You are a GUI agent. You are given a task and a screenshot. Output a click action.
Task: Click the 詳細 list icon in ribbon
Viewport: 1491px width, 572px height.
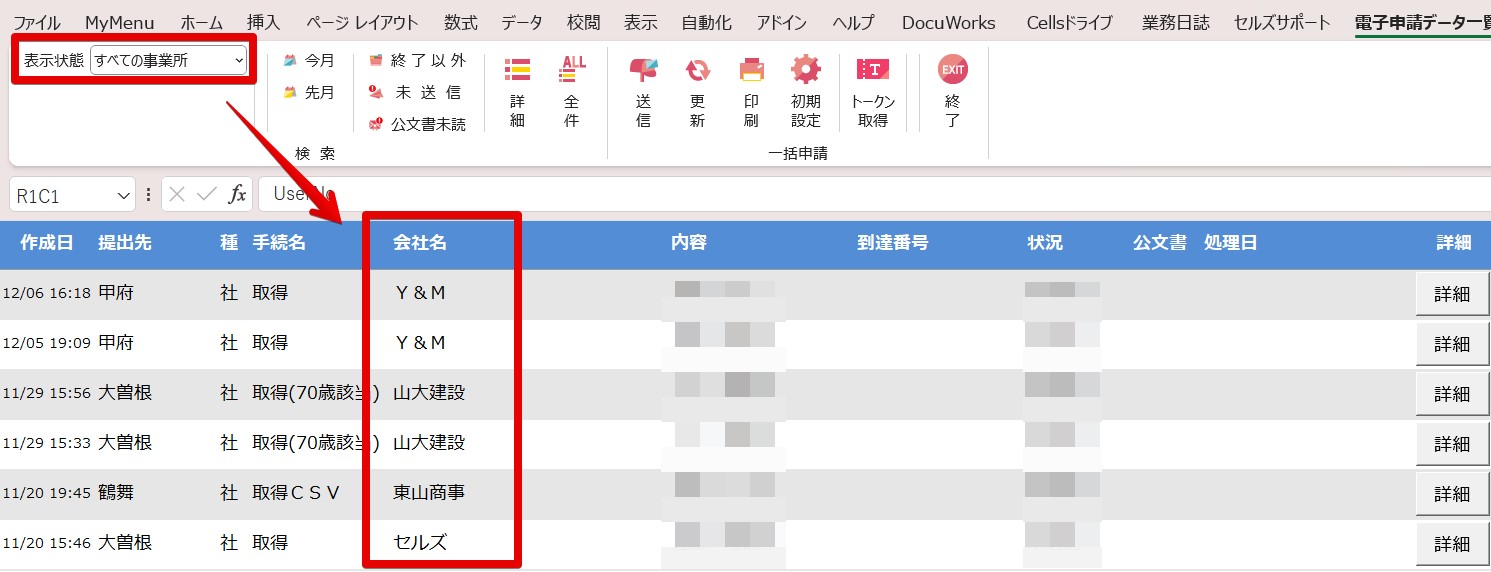517,69
